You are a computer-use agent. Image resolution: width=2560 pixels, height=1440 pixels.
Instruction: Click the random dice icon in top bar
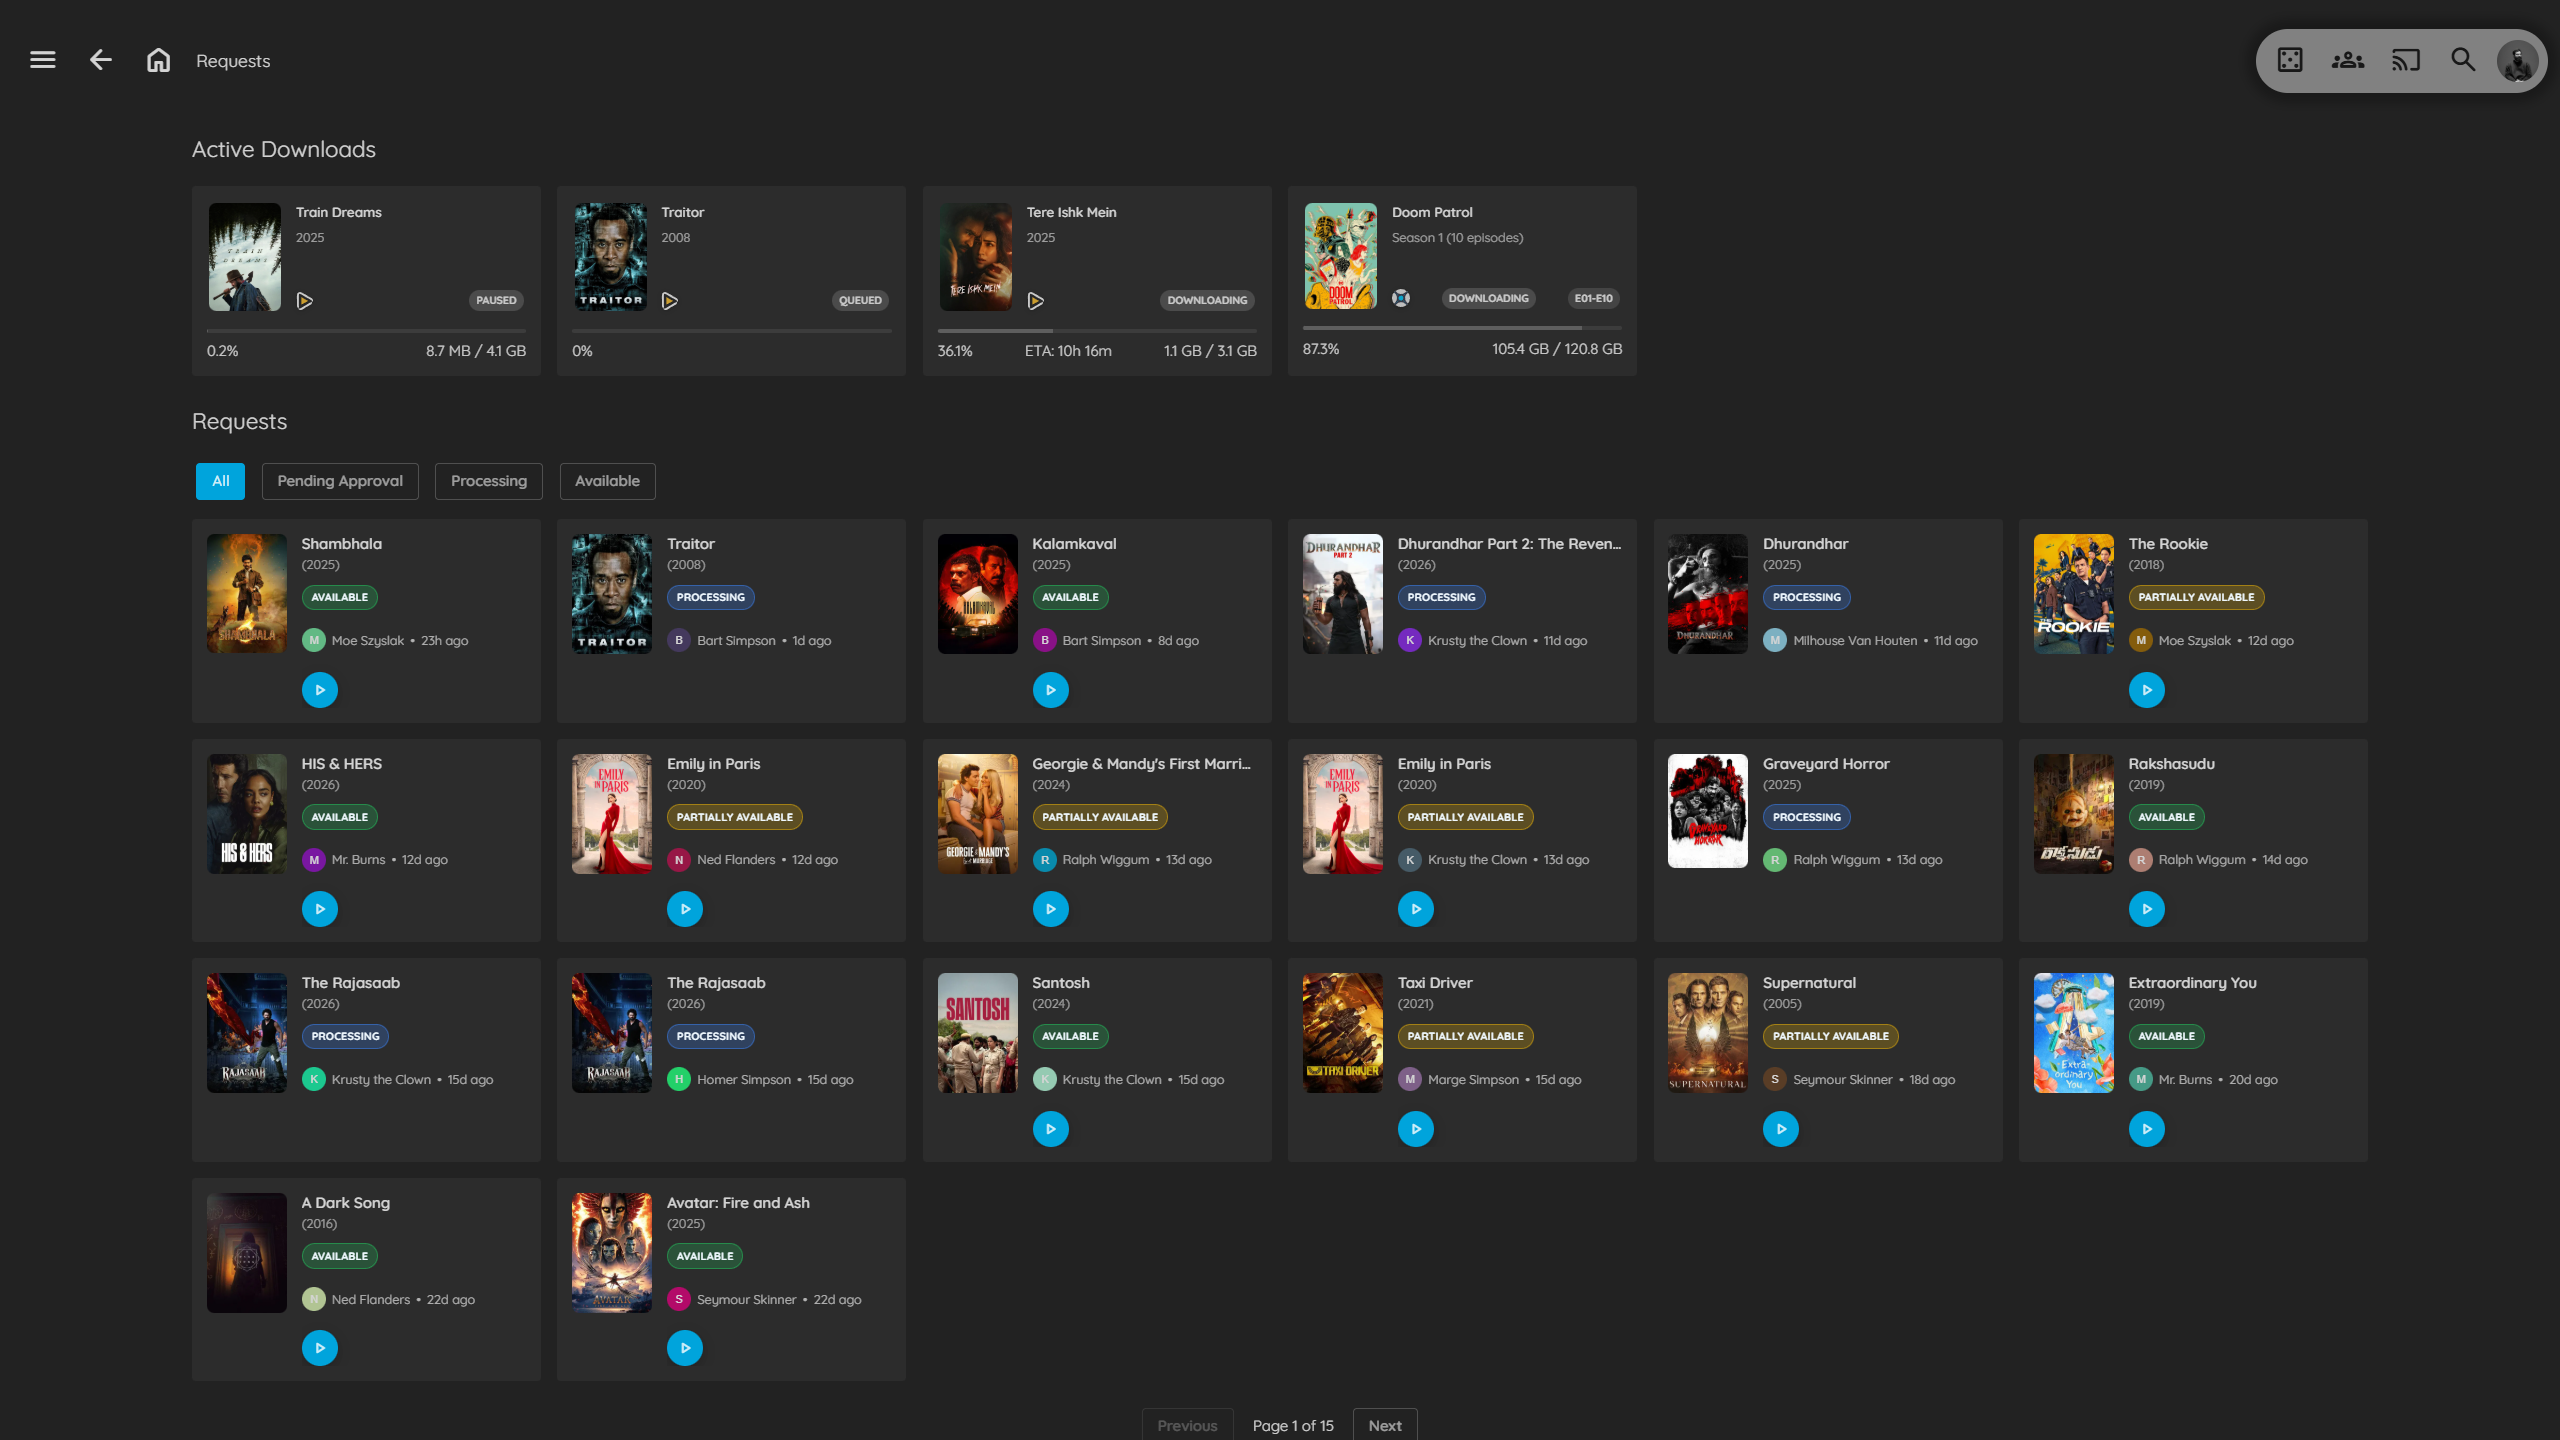coord(2290,60)
